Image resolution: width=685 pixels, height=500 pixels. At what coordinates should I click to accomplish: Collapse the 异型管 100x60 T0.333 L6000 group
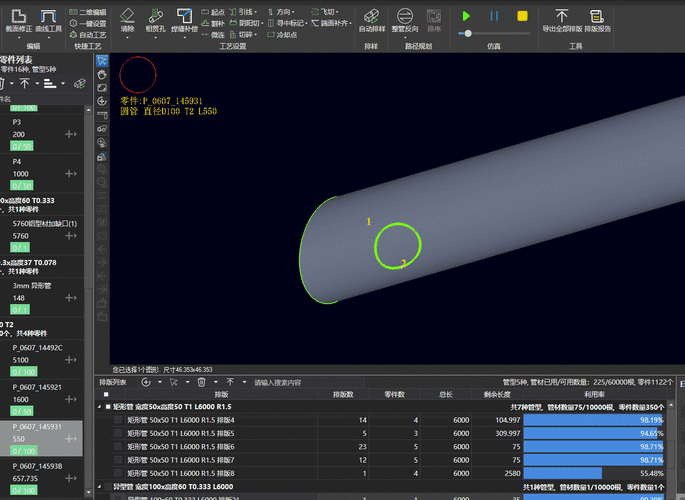click(x=99, y=486)
